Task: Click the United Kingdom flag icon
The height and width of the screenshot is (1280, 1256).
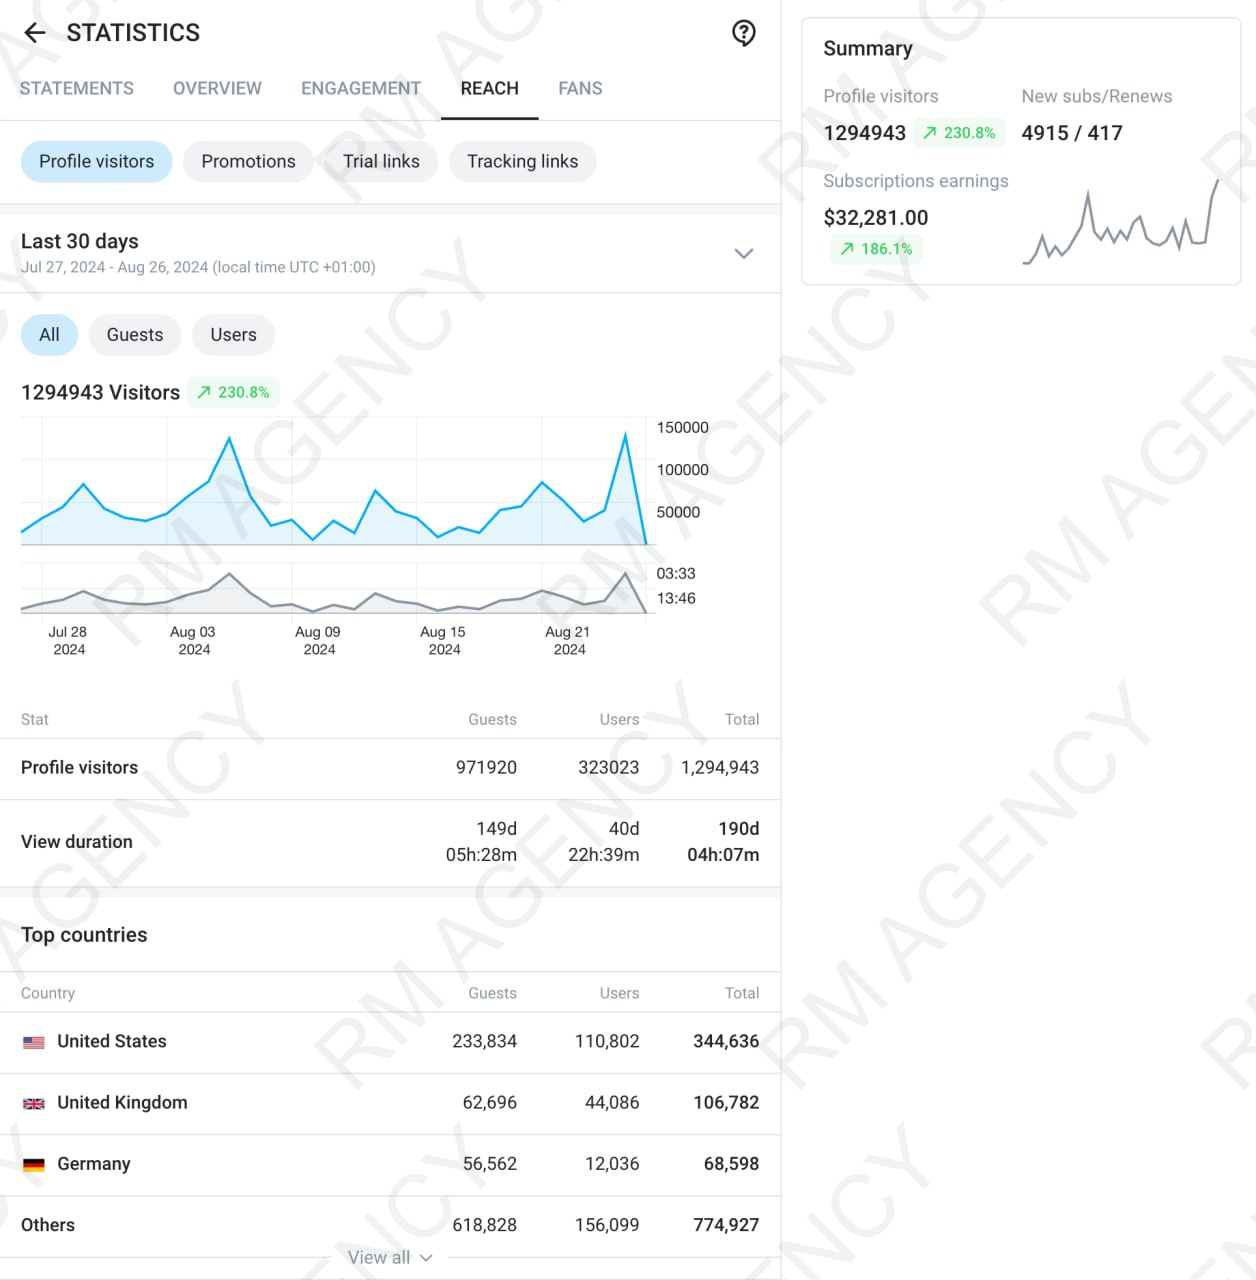Action: point(34,1103)
